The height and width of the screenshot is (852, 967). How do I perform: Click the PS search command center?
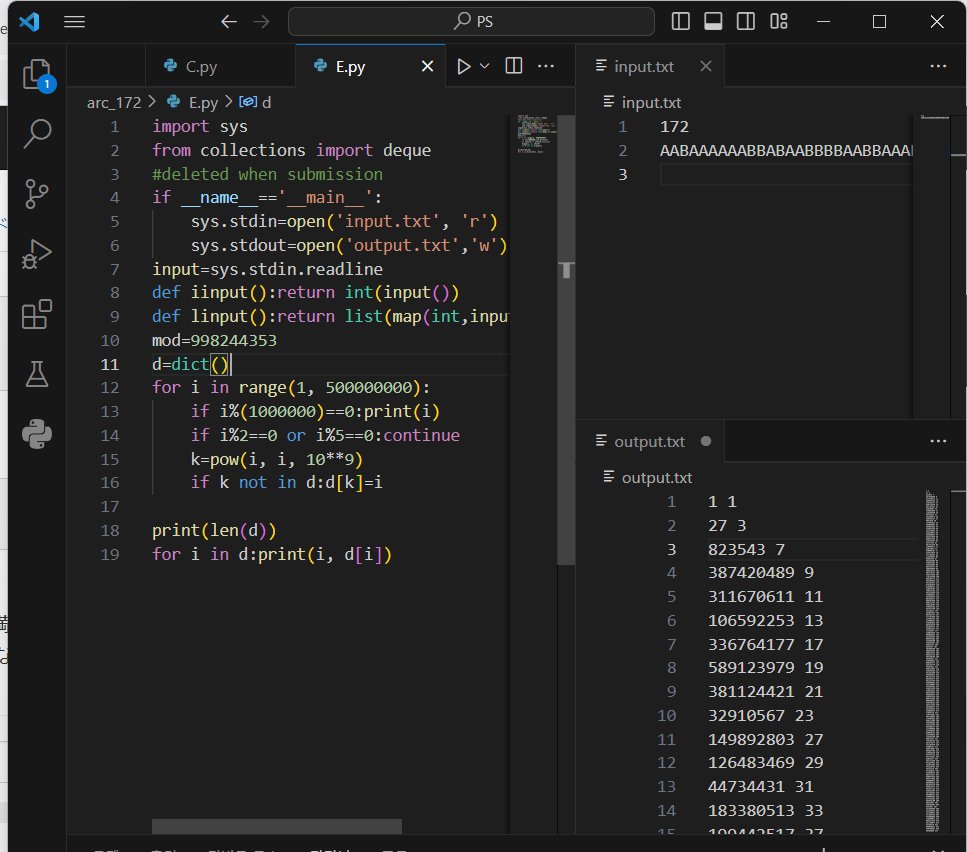coord(471,22)
